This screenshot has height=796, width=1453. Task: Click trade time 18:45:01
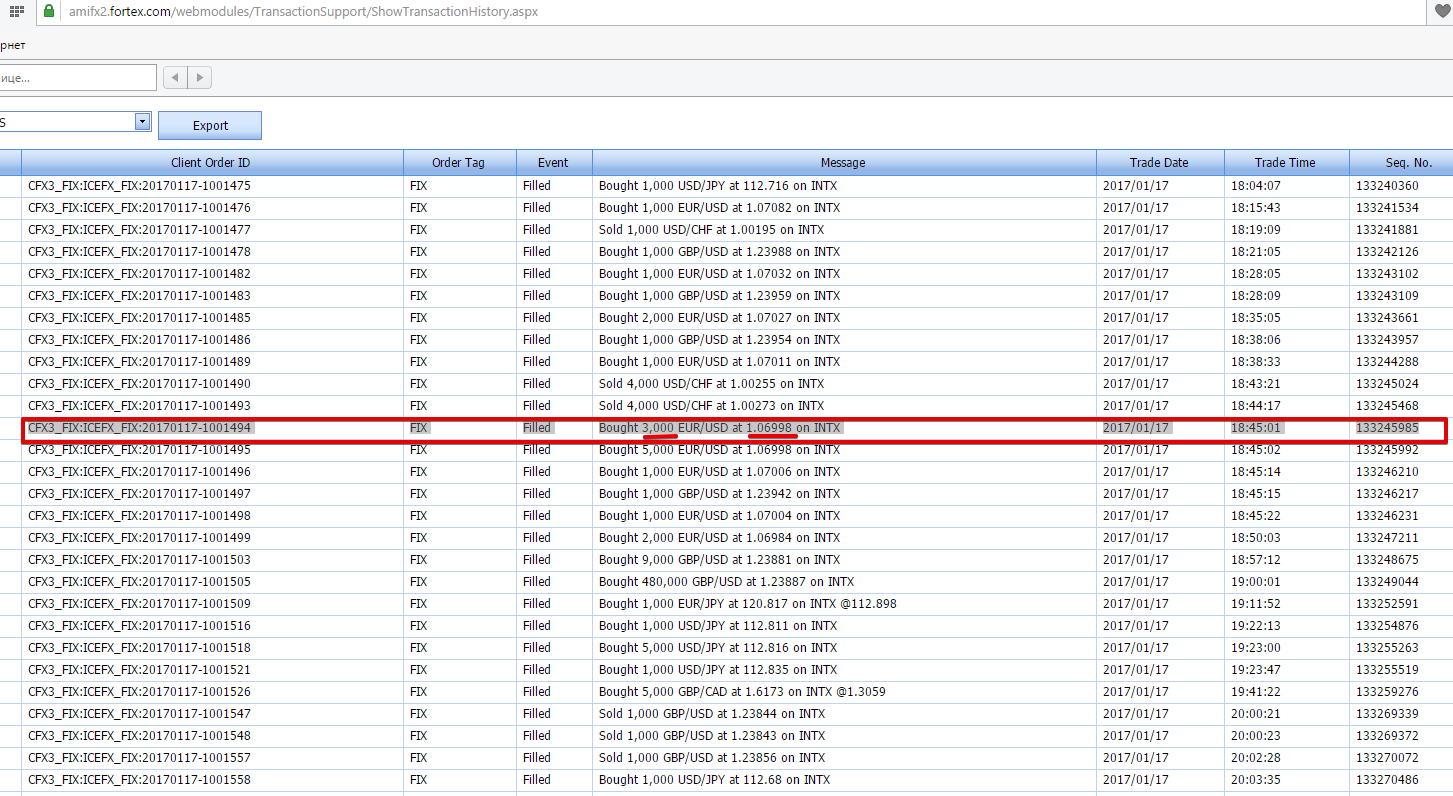1256,428
